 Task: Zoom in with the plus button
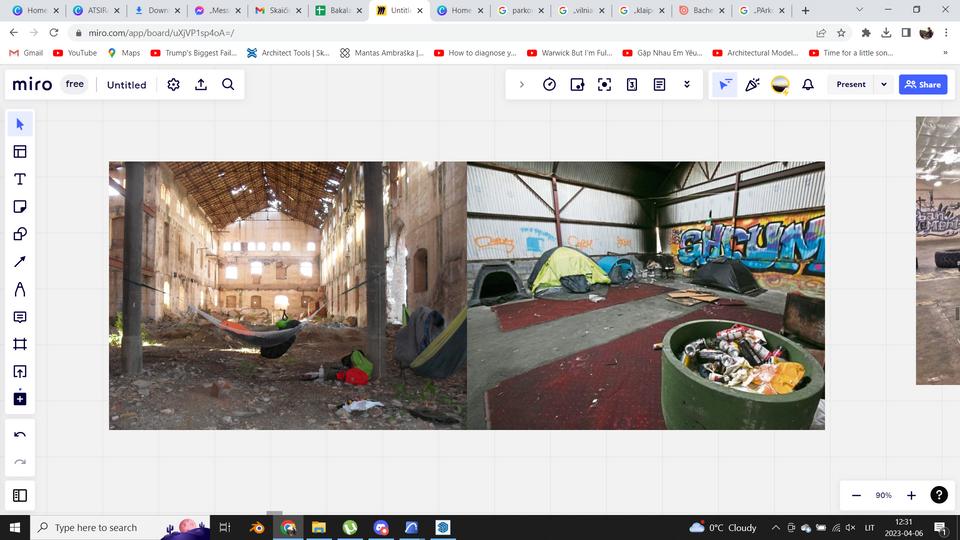pyautogui.click(x=911, y=495)
